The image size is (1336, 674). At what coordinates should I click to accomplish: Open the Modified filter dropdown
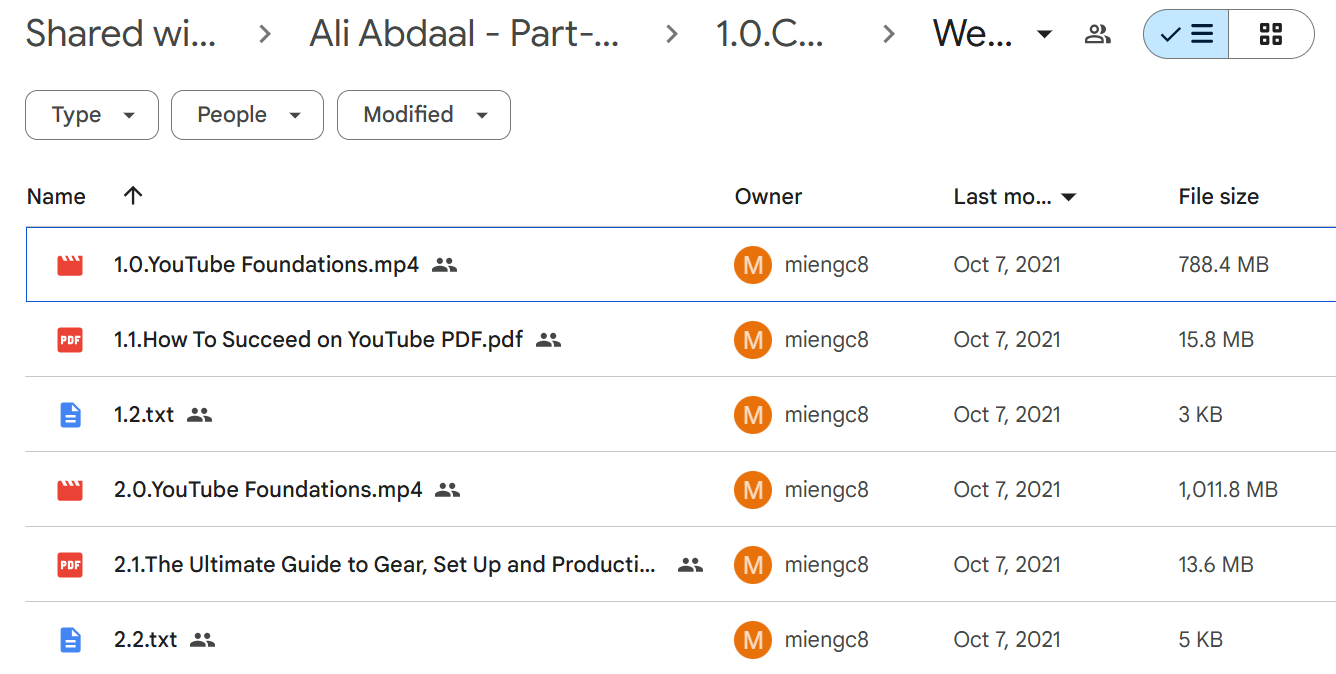(424, 115)
